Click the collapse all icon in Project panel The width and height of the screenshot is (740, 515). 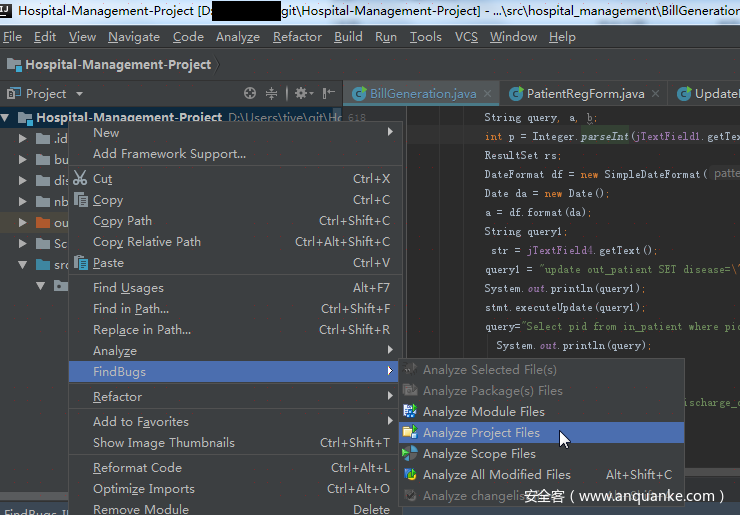coord(271,93)
